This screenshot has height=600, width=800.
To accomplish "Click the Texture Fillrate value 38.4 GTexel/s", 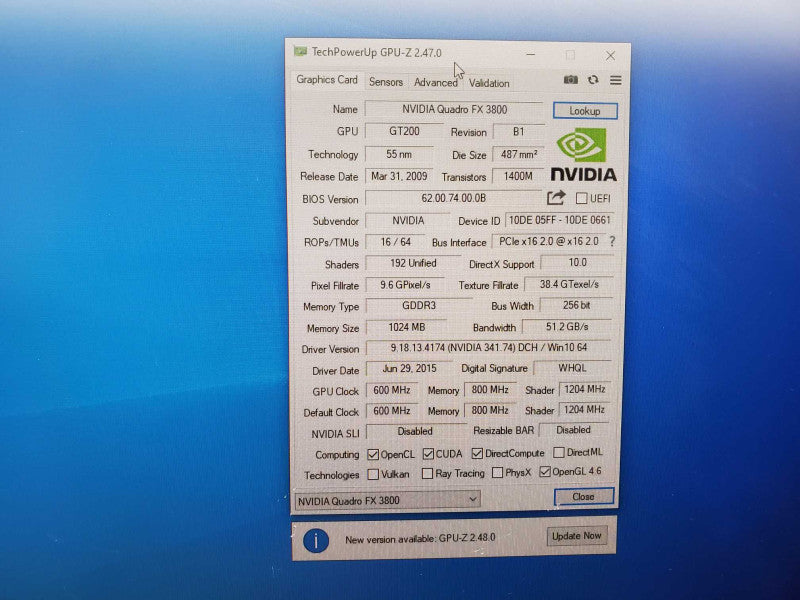I will (569, 284).
